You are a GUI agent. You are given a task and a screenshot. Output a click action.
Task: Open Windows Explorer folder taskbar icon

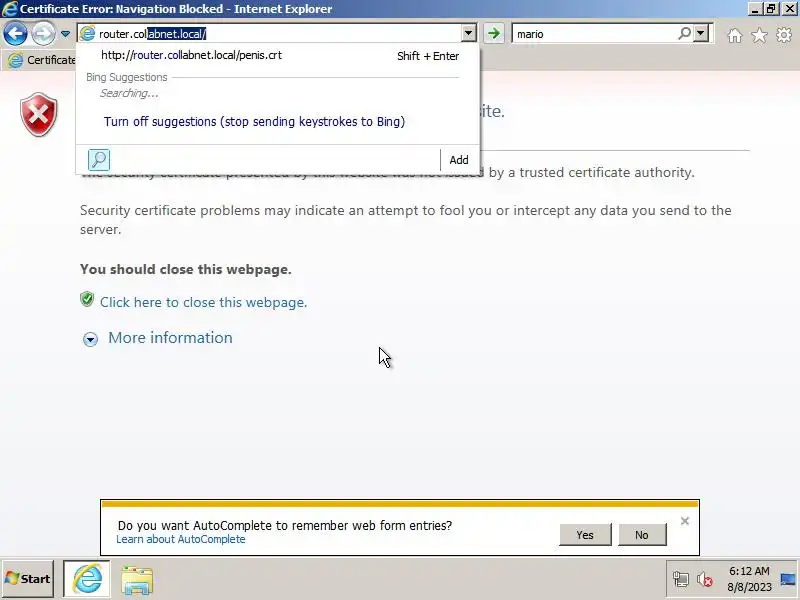[137, 580]
